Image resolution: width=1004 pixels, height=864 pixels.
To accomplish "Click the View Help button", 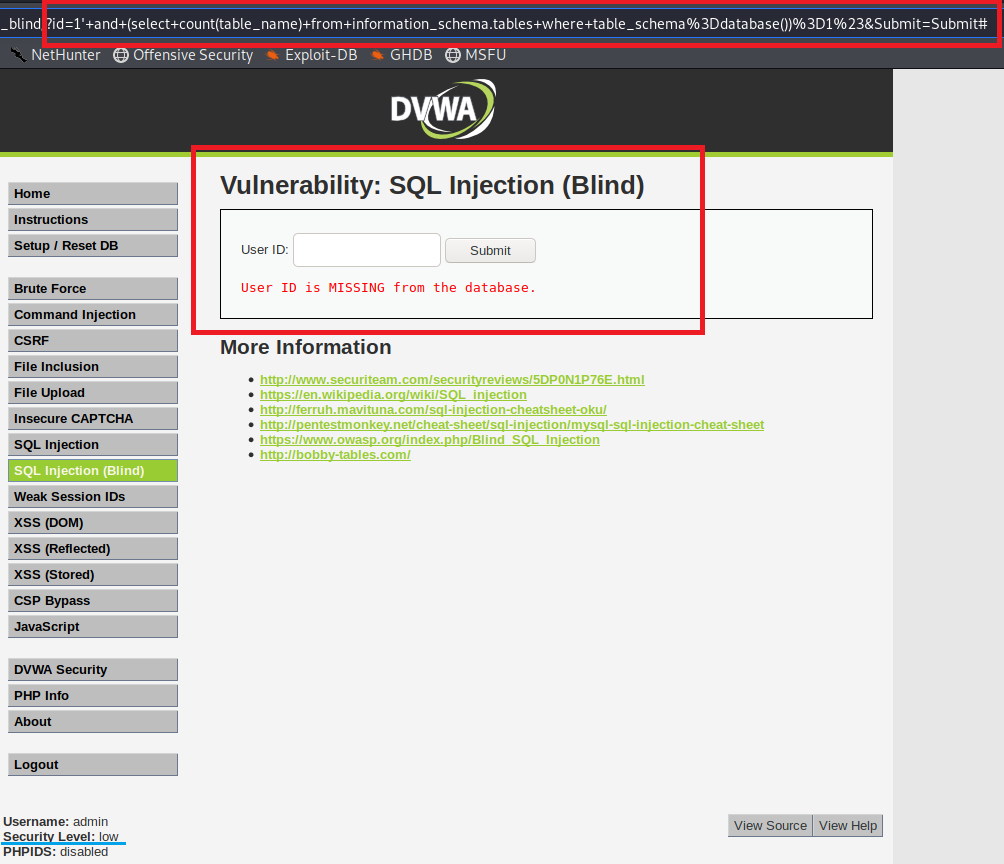I will [x=848, y=826].
